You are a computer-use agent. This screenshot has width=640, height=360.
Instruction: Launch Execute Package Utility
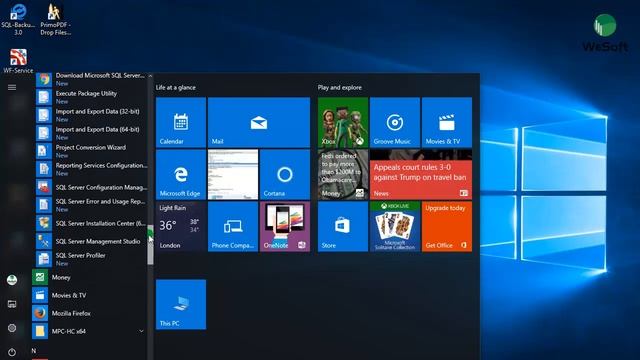90,97
